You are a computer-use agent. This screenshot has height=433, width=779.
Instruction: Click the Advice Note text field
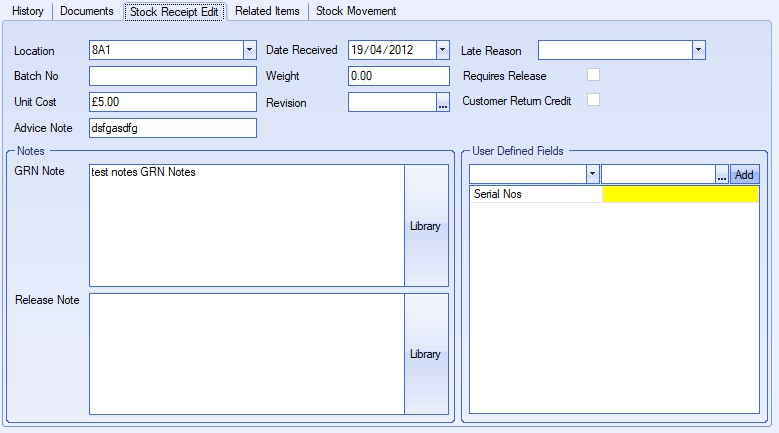pos(173,128)
